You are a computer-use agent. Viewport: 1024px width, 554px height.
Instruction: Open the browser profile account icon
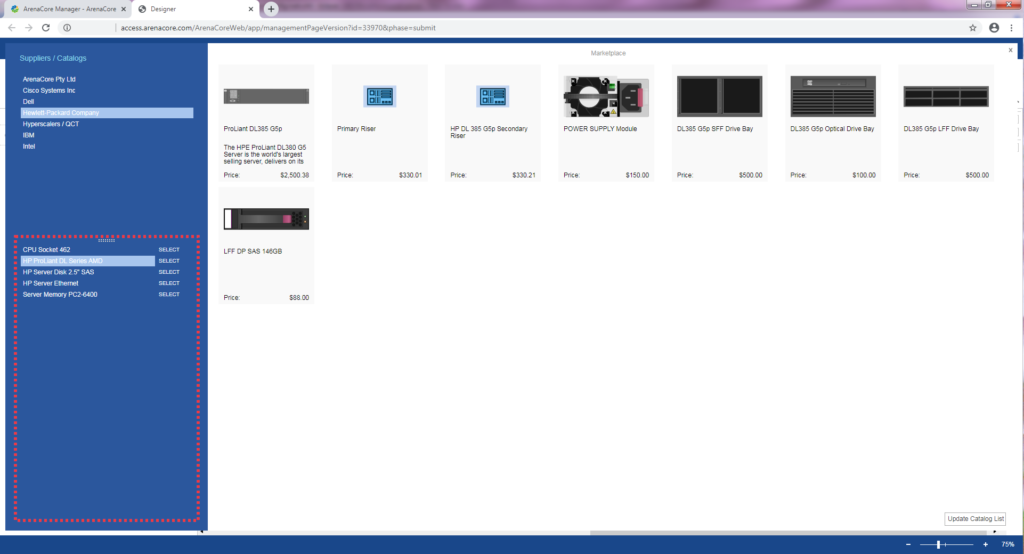click(x=994, y=27)
